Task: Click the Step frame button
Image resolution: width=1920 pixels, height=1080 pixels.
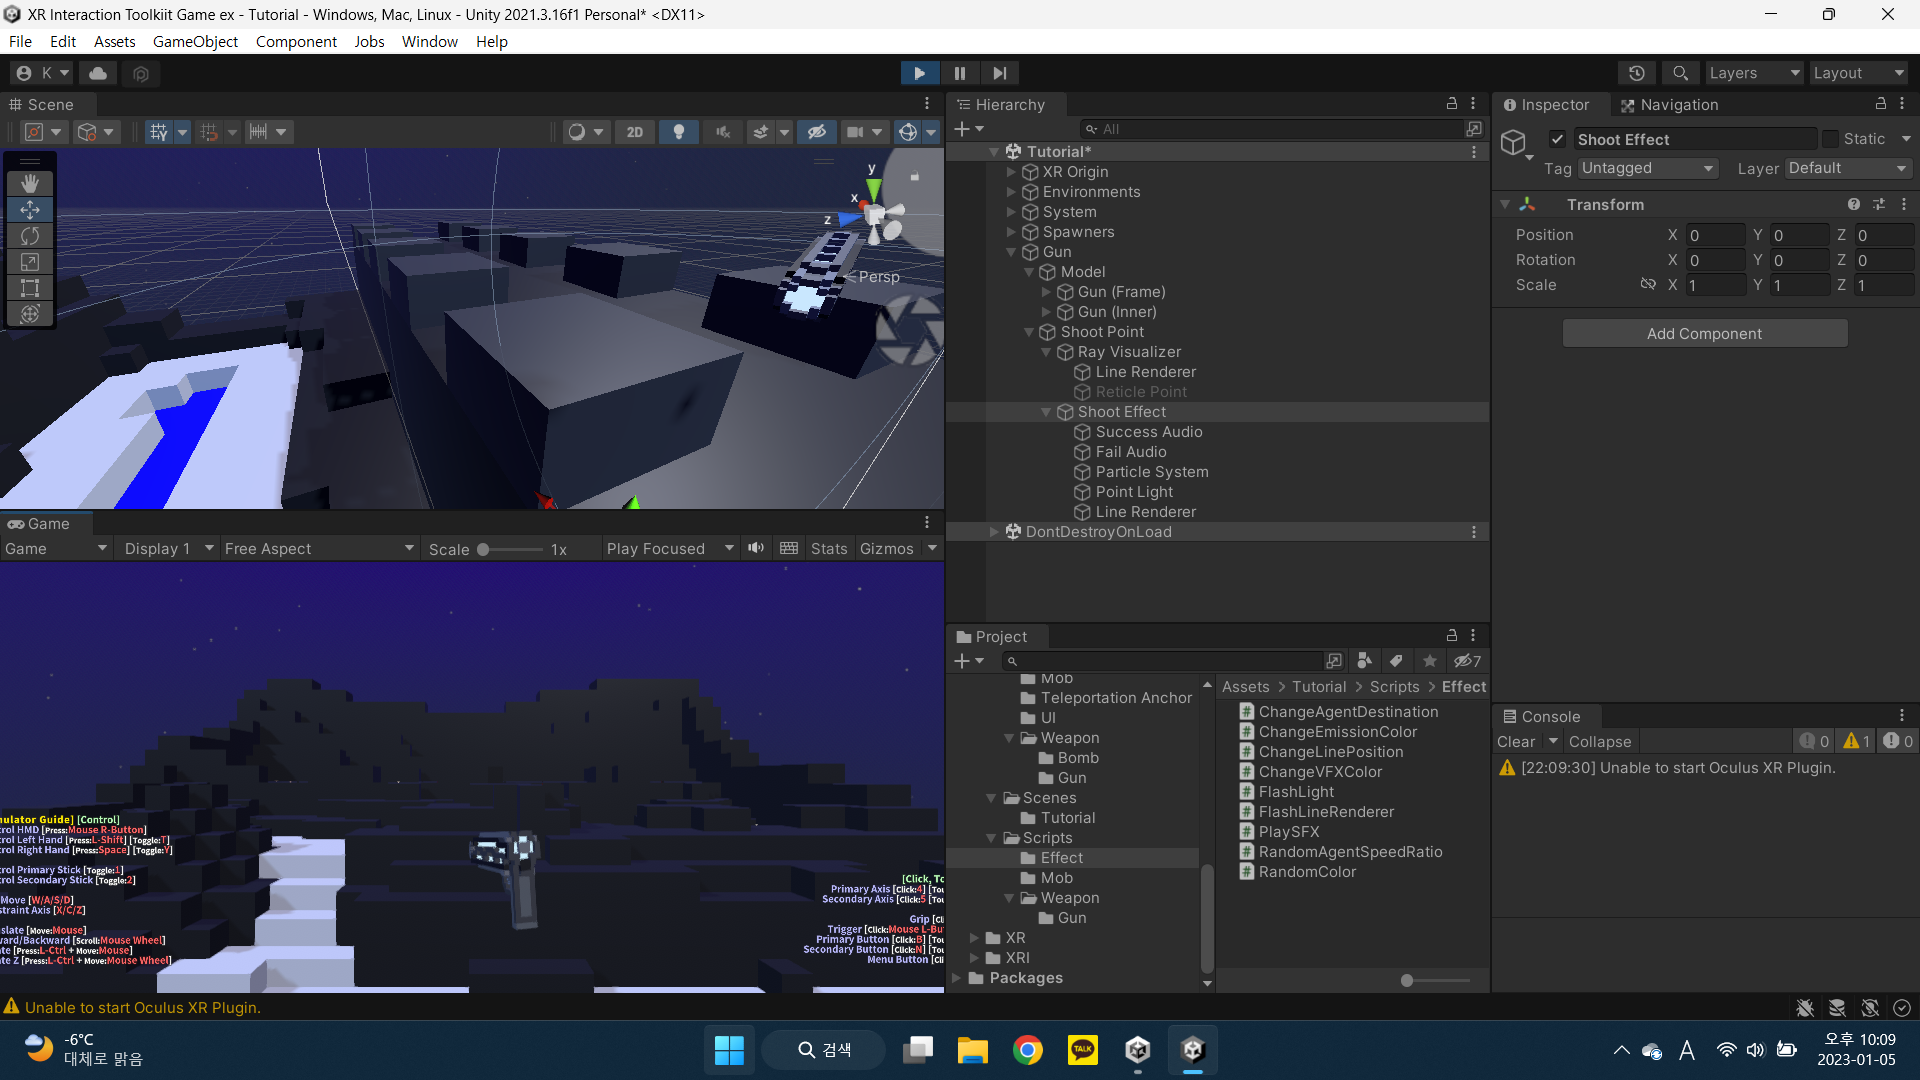Action: [1000, 73]
